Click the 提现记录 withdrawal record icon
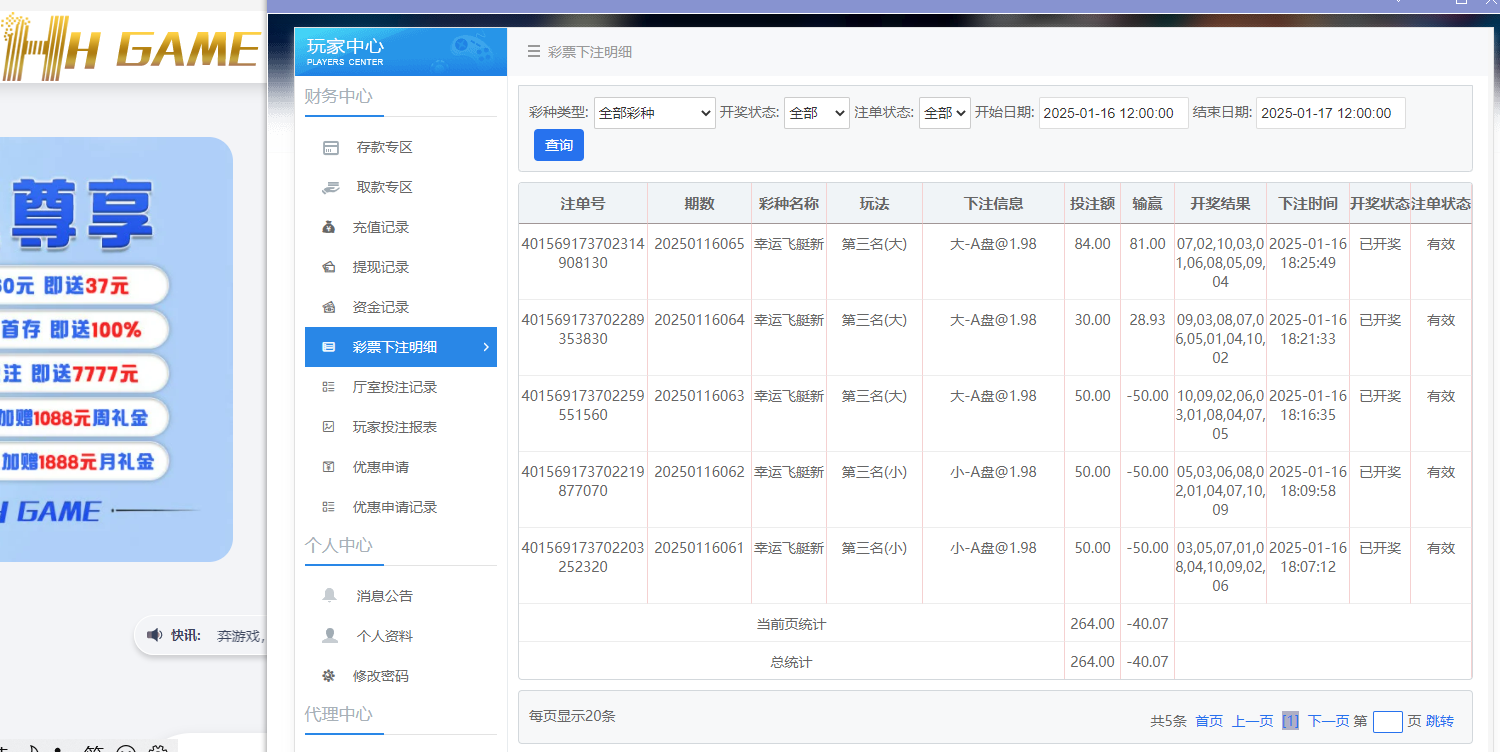 coord(330,267)
